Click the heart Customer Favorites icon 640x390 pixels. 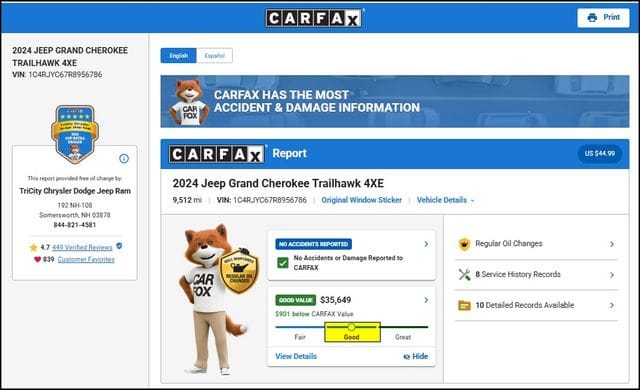tap(37, 259)
